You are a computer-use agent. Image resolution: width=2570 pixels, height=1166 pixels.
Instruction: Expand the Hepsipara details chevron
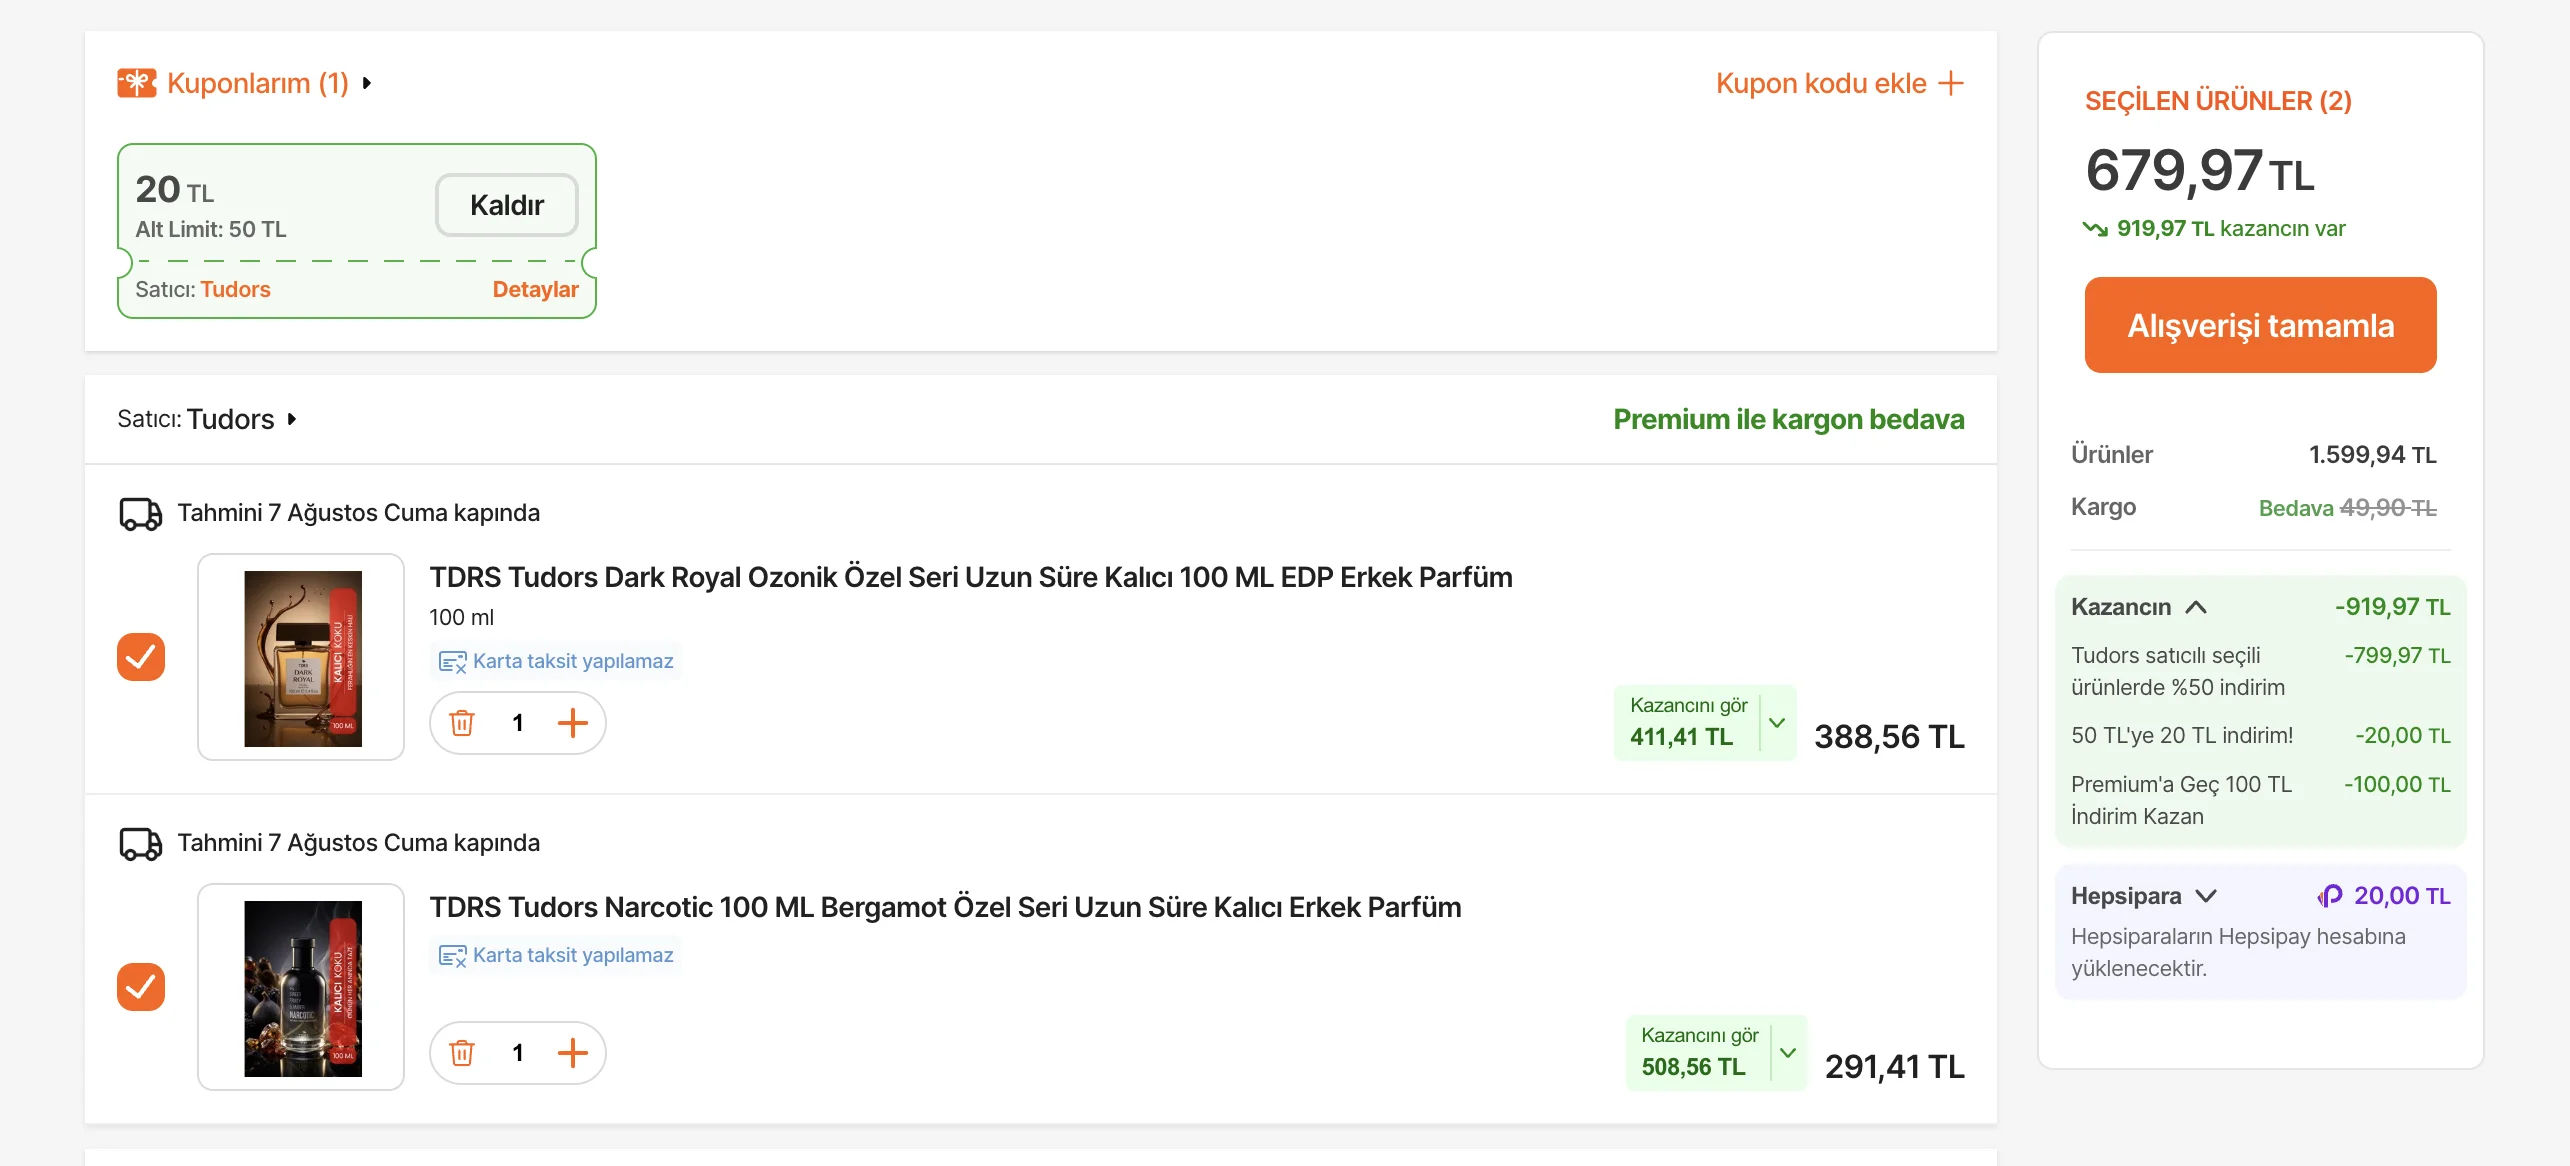[2206, 896]
